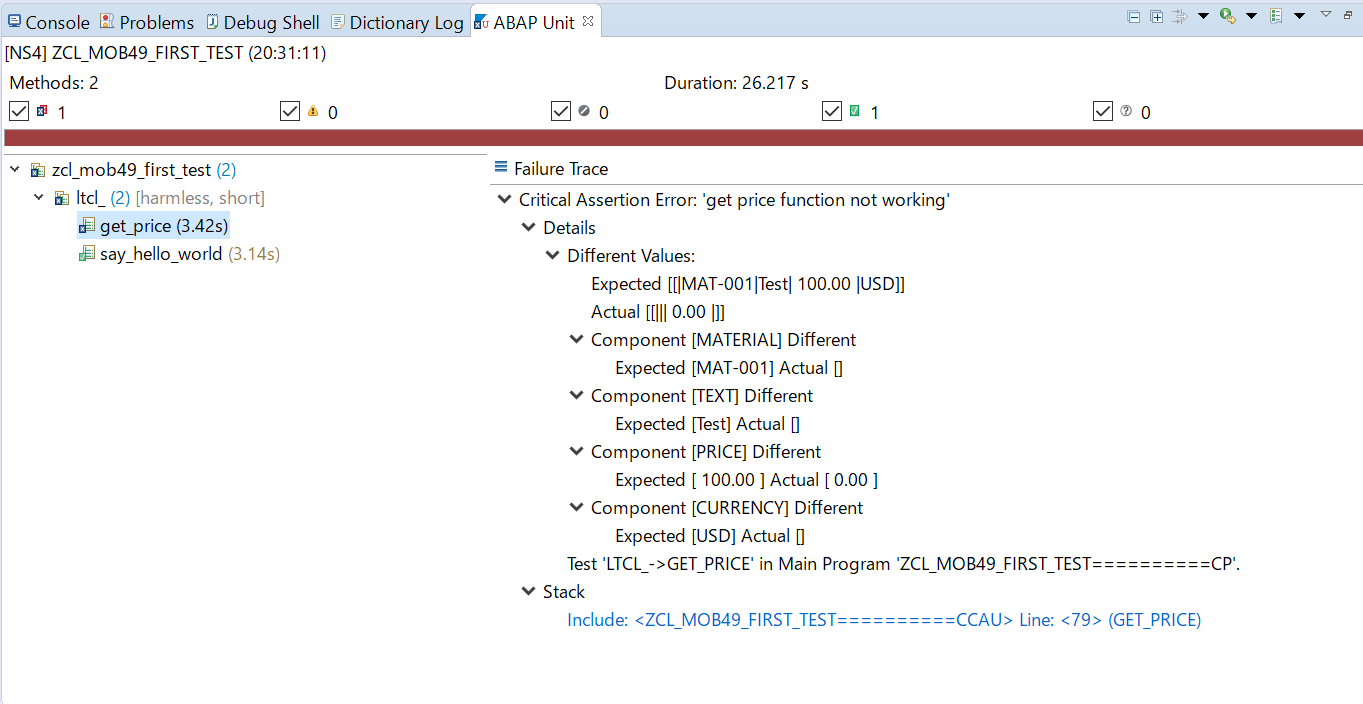
Task: Click the Console tab icon
Action: point(14,21)
